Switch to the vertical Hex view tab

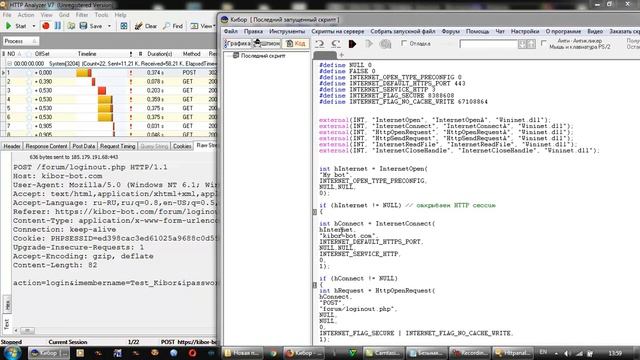click(7, 305)
